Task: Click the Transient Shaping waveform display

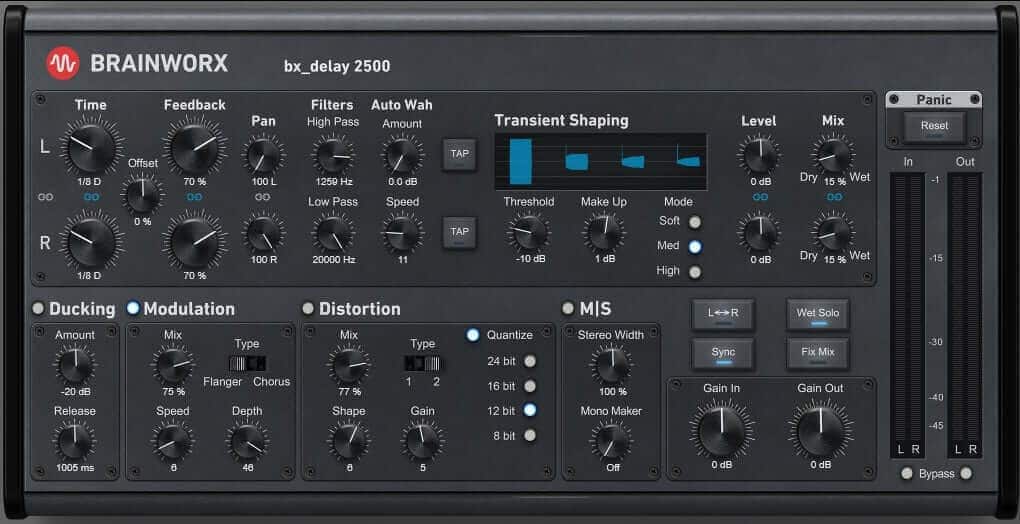Action: (600, 162)
